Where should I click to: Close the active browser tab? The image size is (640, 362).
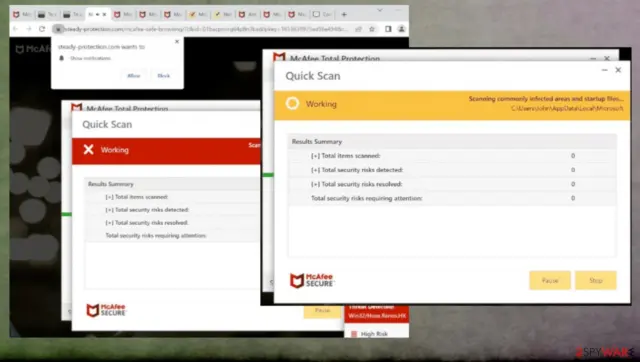click(x=104, y=15)
